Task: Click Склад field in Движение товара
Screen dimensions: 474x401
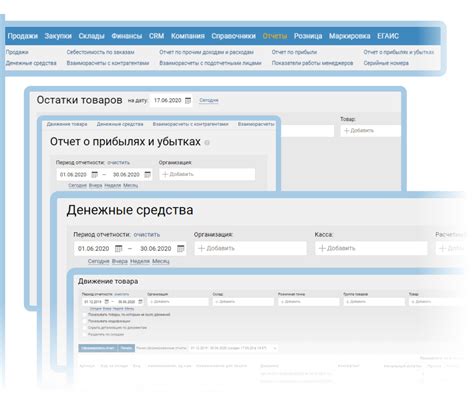Action: pyautogui.click(x=243, y=302)
